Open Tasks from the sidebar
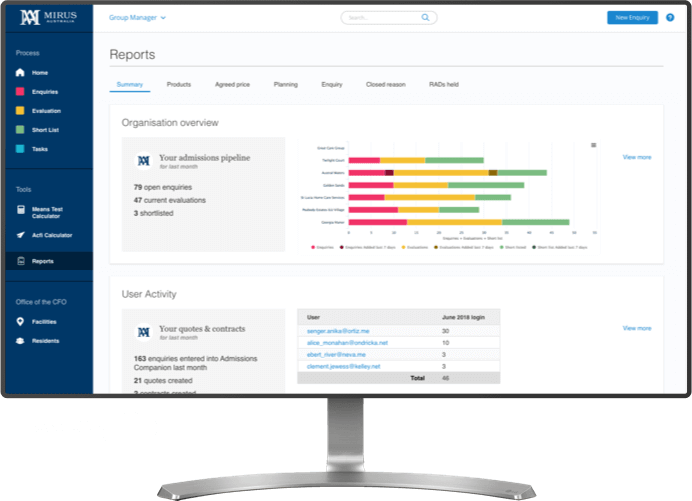Viewport: 692px width, 501px height. (x=40, y=149)
